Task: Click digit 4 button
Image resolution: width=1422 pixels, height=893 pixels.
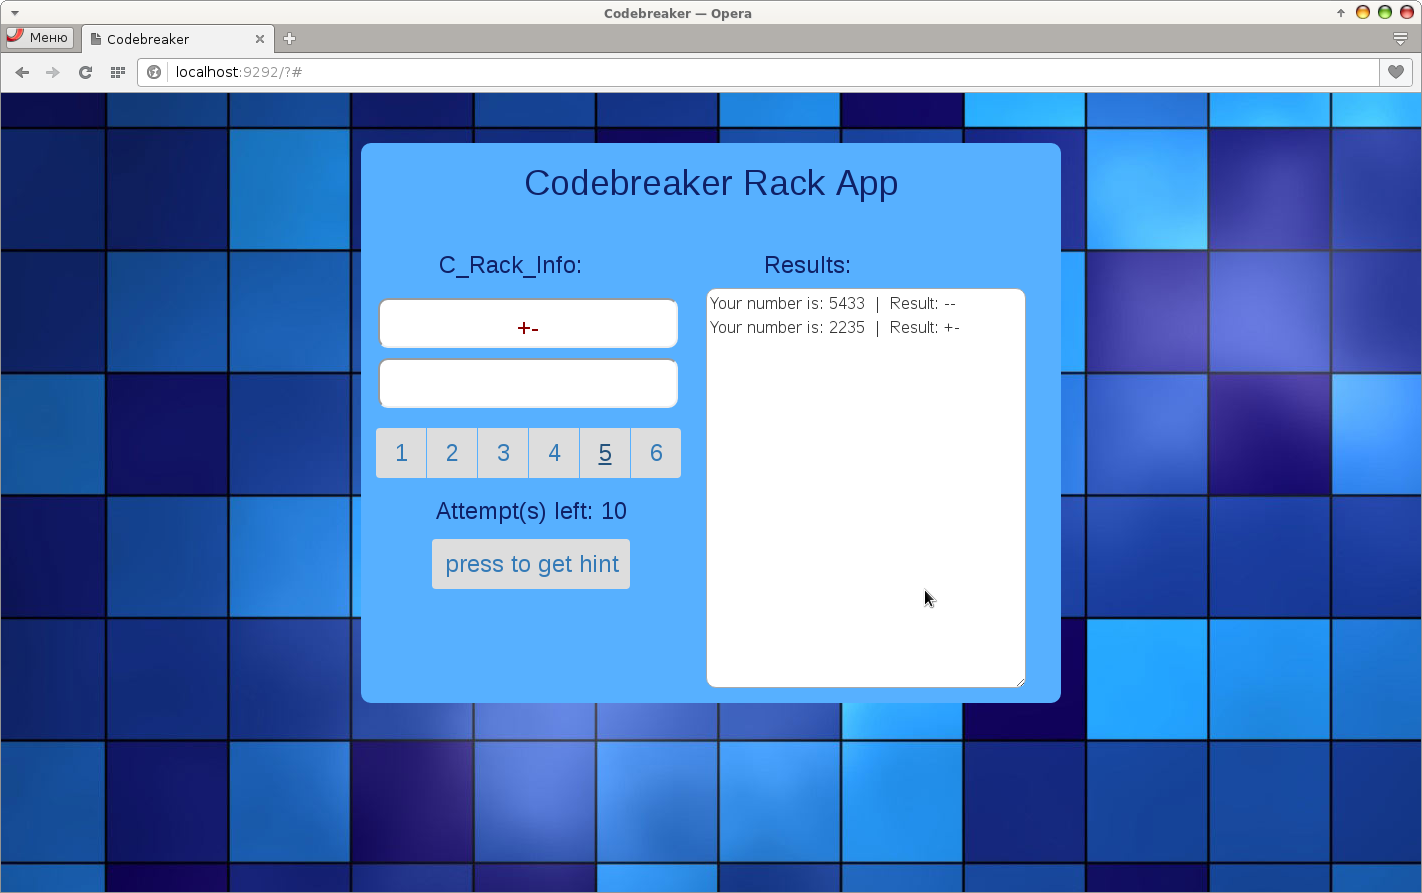Action: tap(554, 453)
